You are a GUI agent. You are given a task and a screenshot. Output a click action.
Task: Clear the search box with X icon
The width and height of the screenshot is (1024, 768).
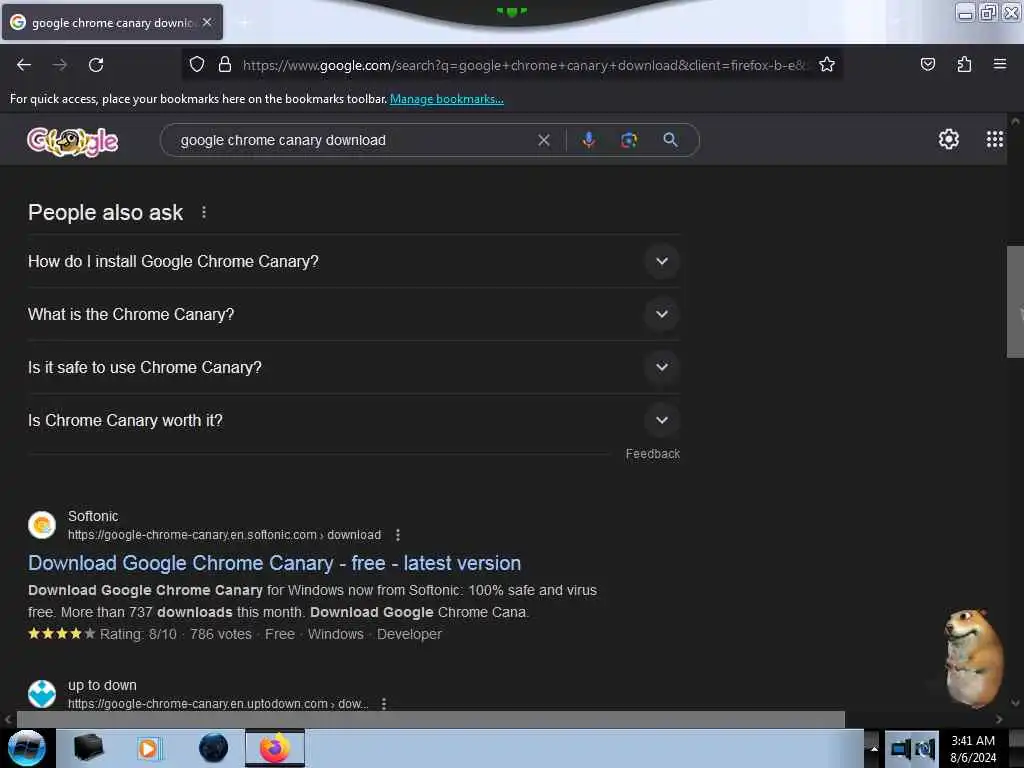coord(543,140)
